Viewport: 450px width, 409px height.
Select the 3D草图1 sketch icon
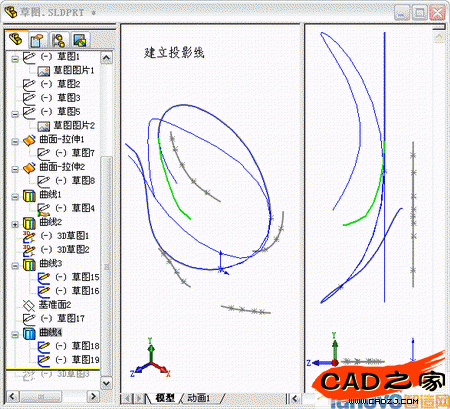pos(29,236)
